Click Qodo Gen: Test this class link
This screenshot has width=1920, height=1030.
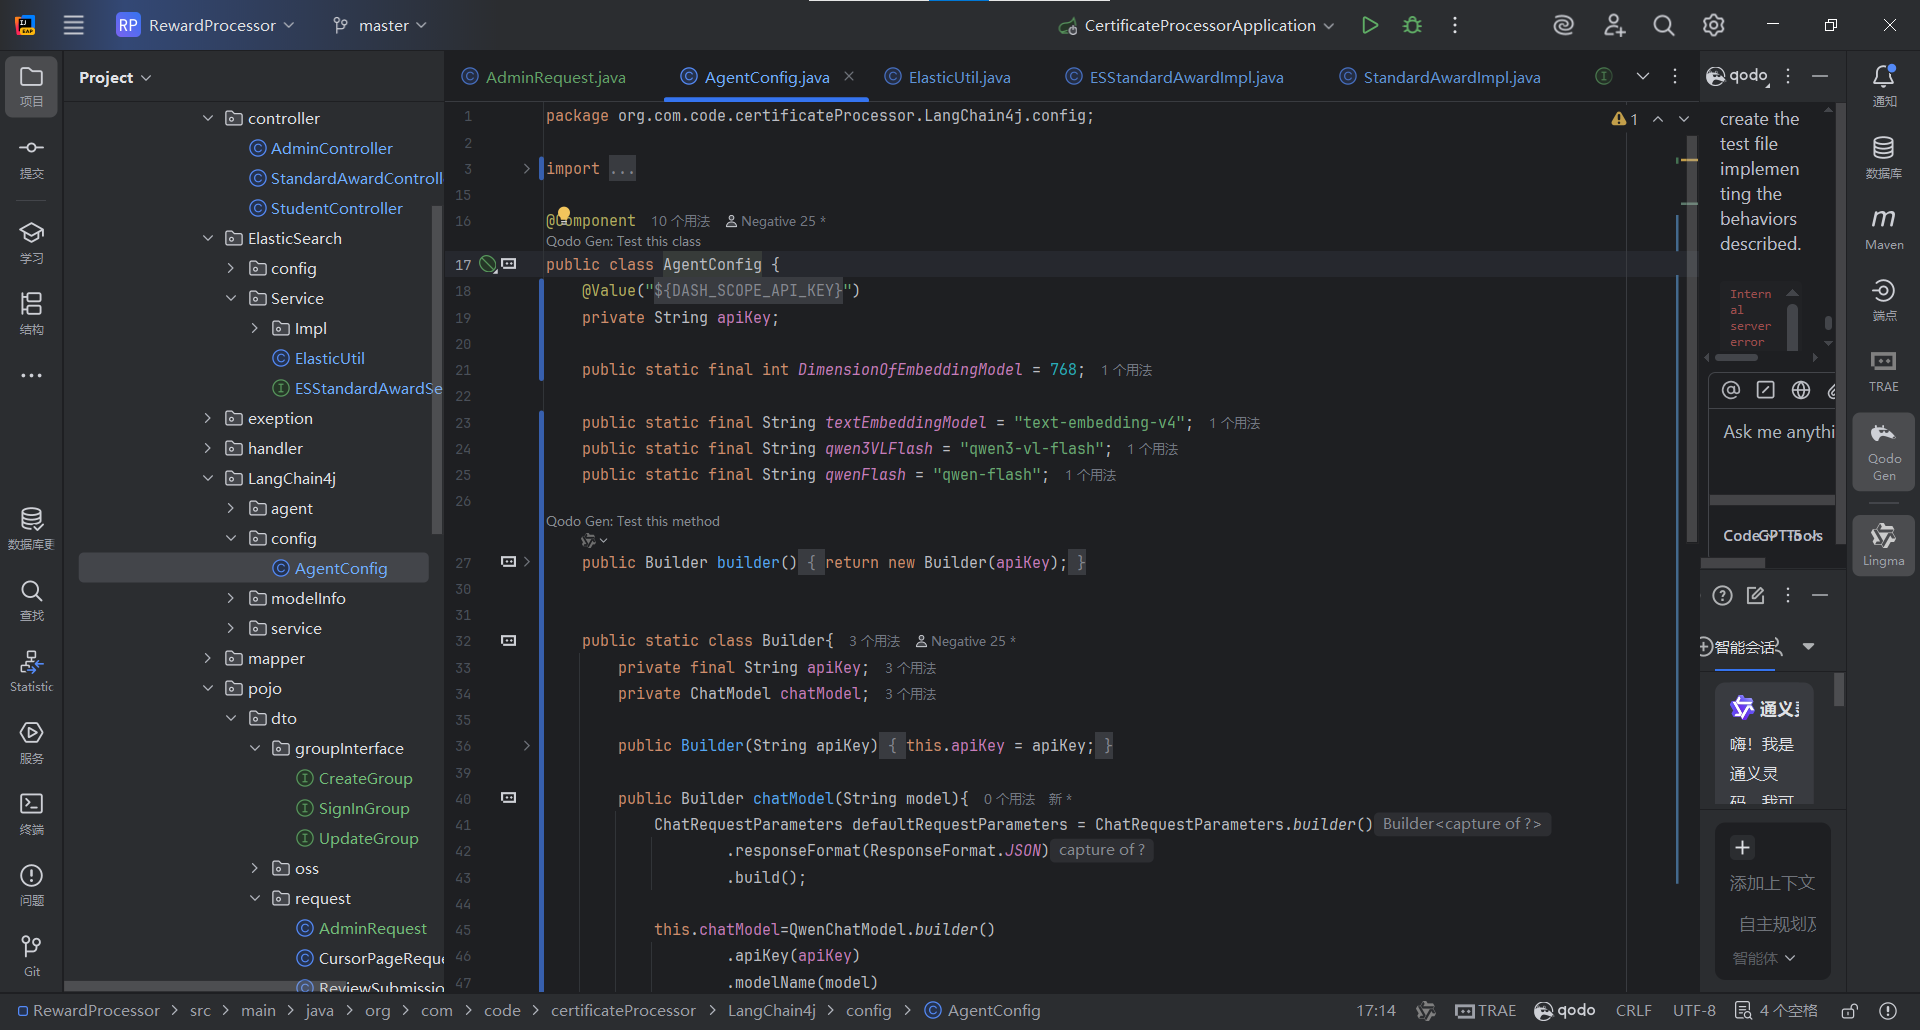point(623,241)
